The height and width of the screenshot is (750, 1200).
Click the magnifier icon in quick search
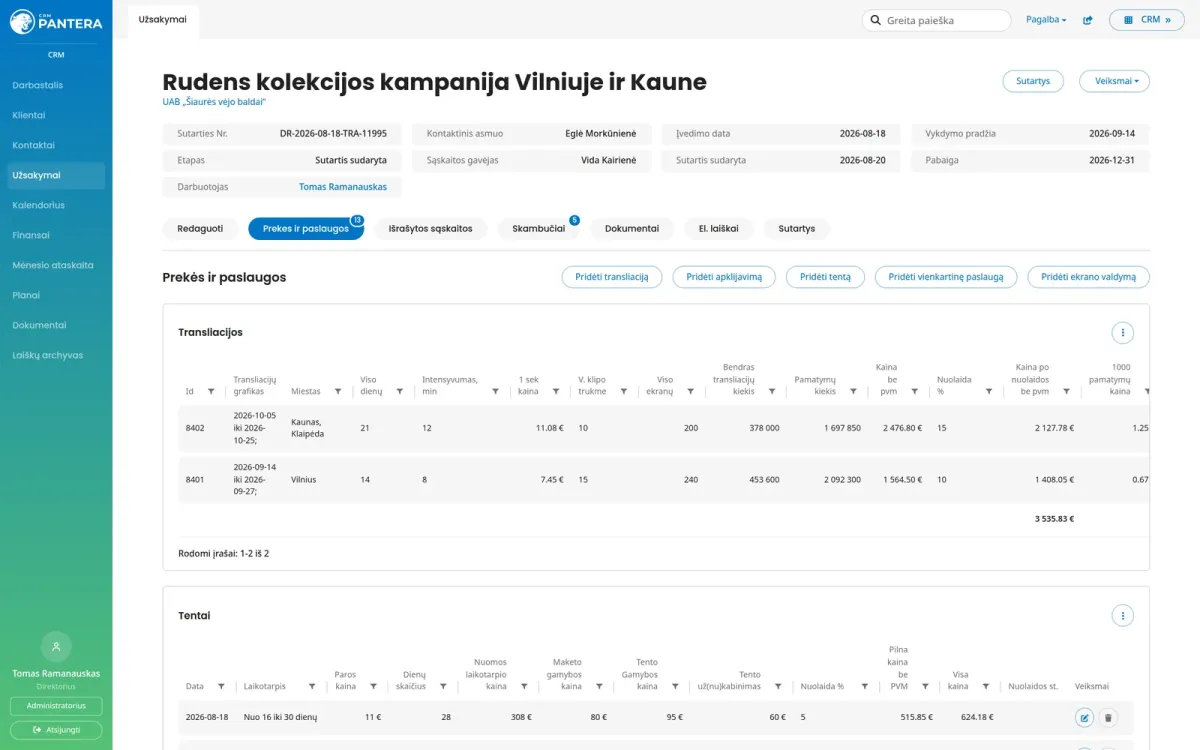click(x=876, y=20)
